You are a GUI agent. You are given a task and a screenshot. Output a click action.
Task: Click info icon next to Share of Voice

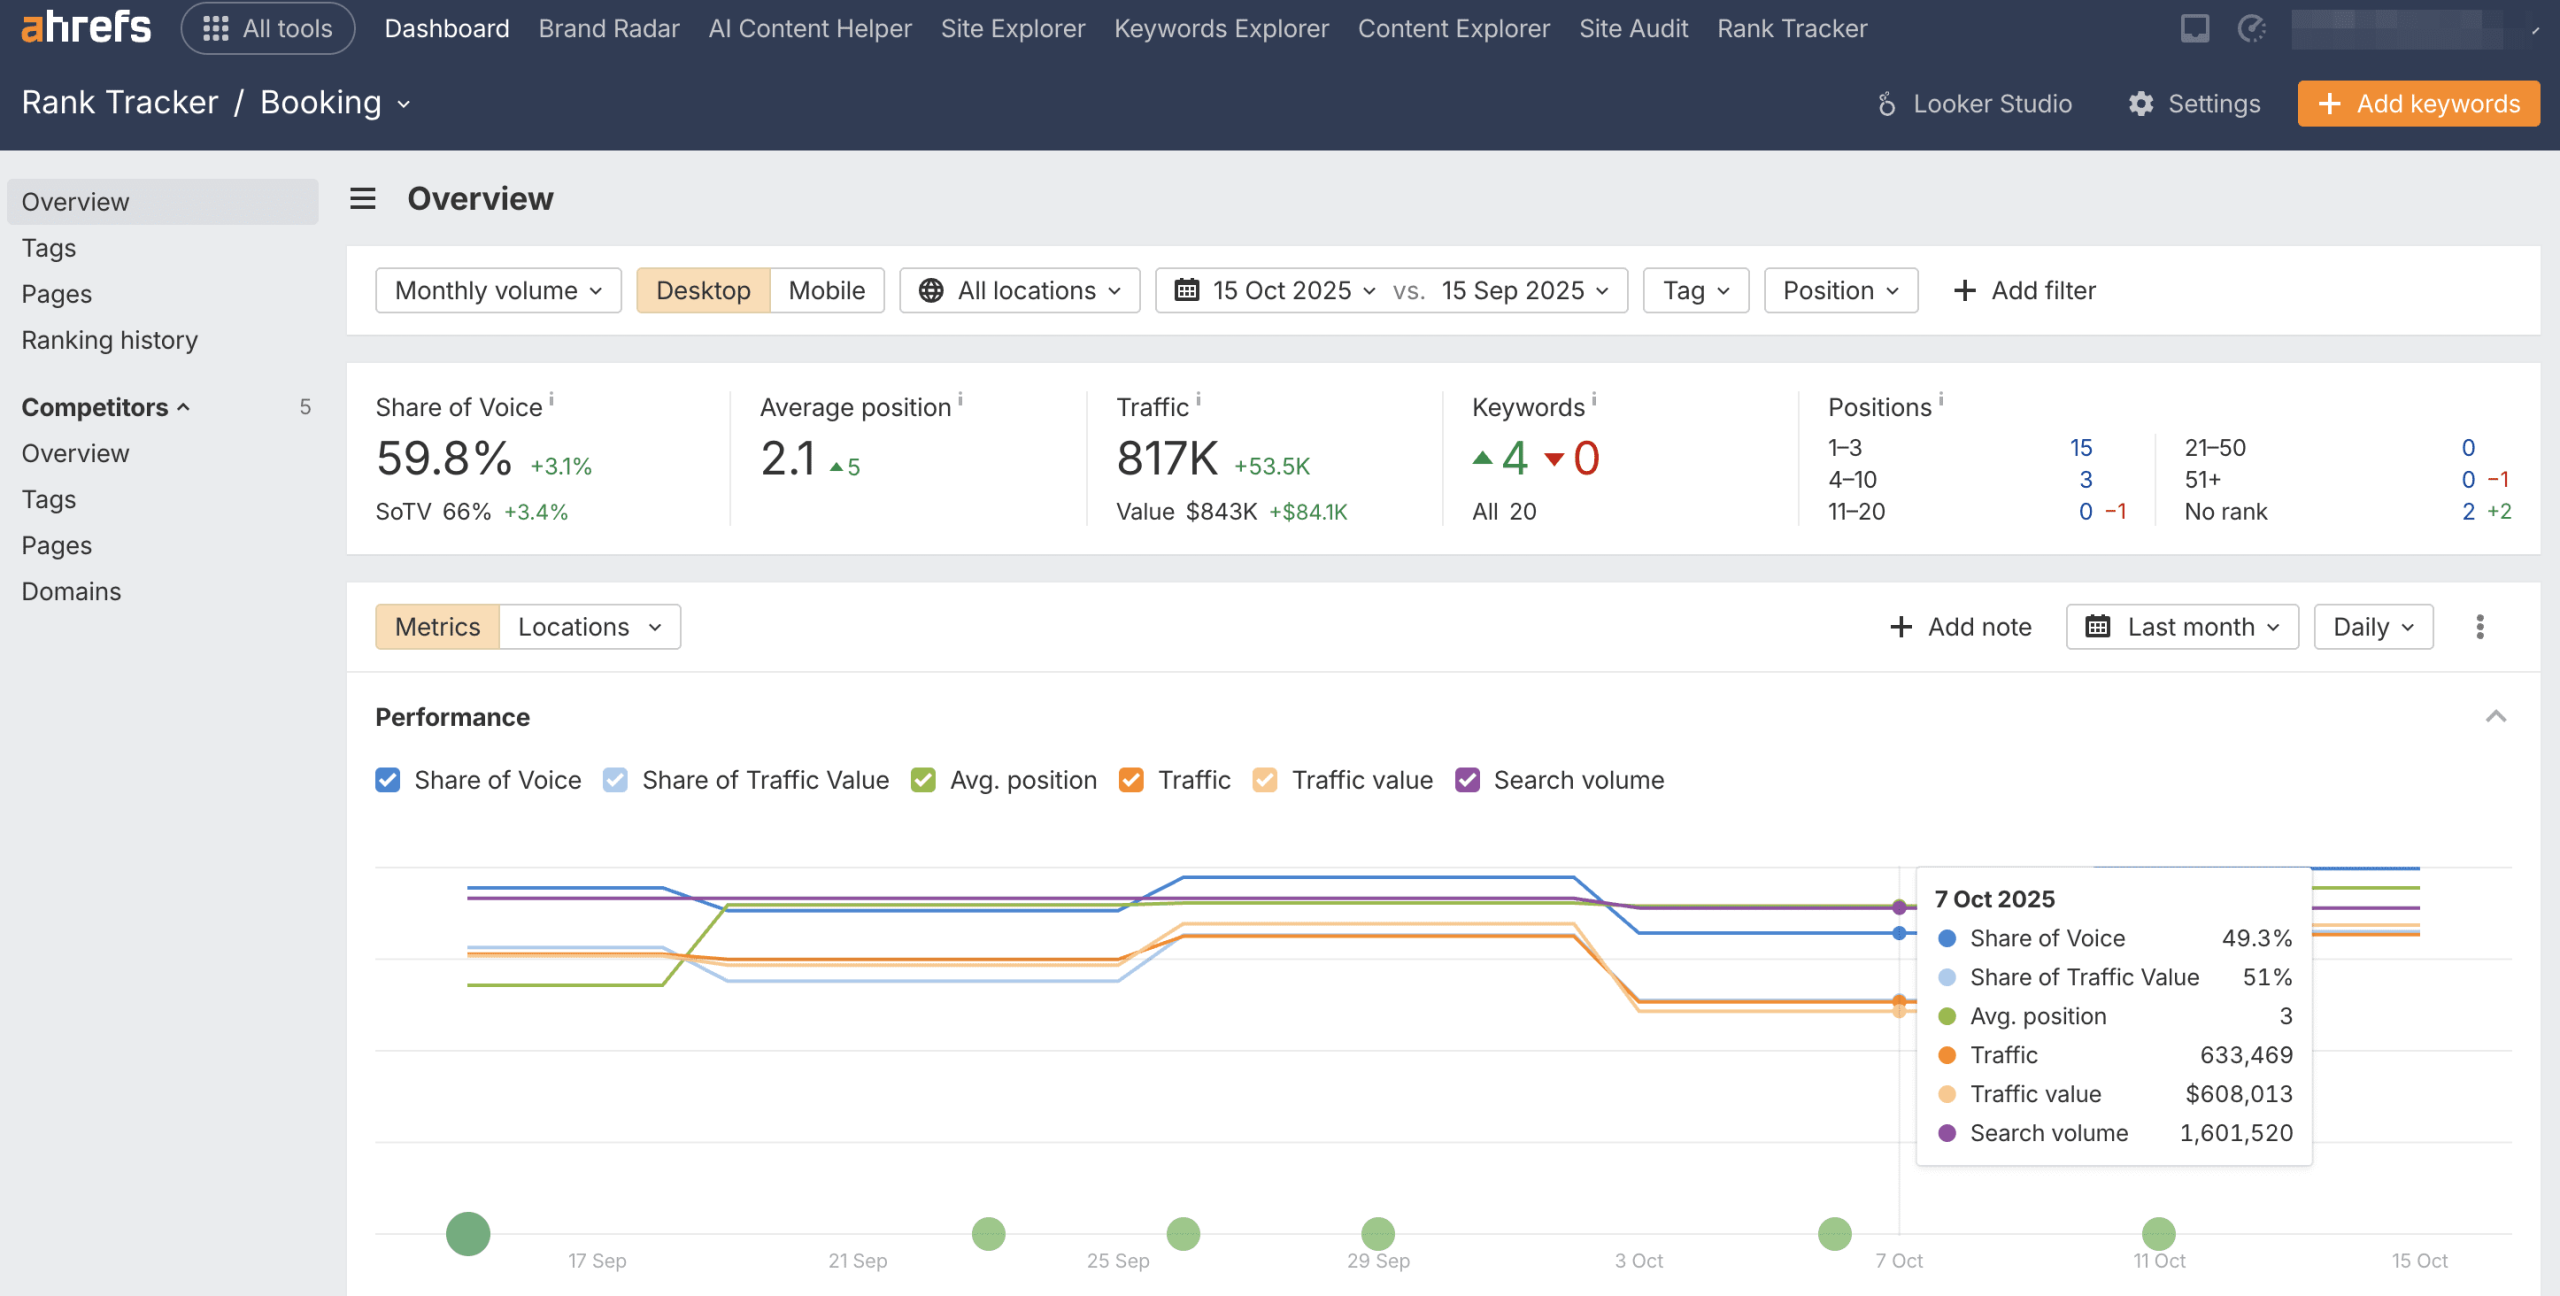[x=551, y=398]
